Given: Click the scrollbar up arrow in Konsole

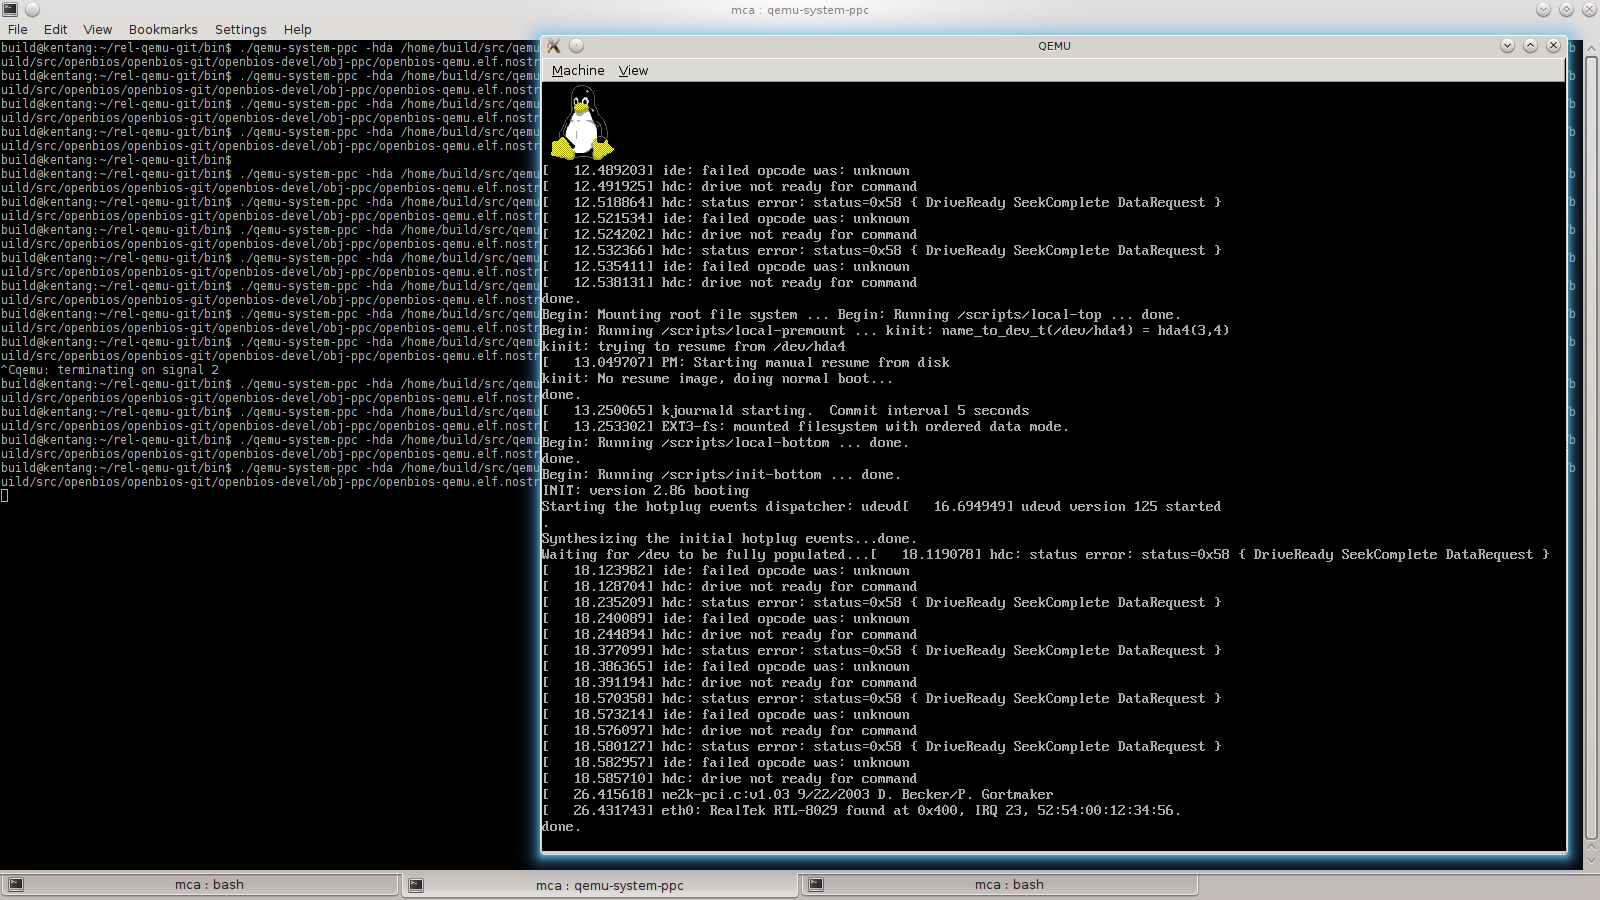Looking at the screenshot, I should coord(1591,47).
